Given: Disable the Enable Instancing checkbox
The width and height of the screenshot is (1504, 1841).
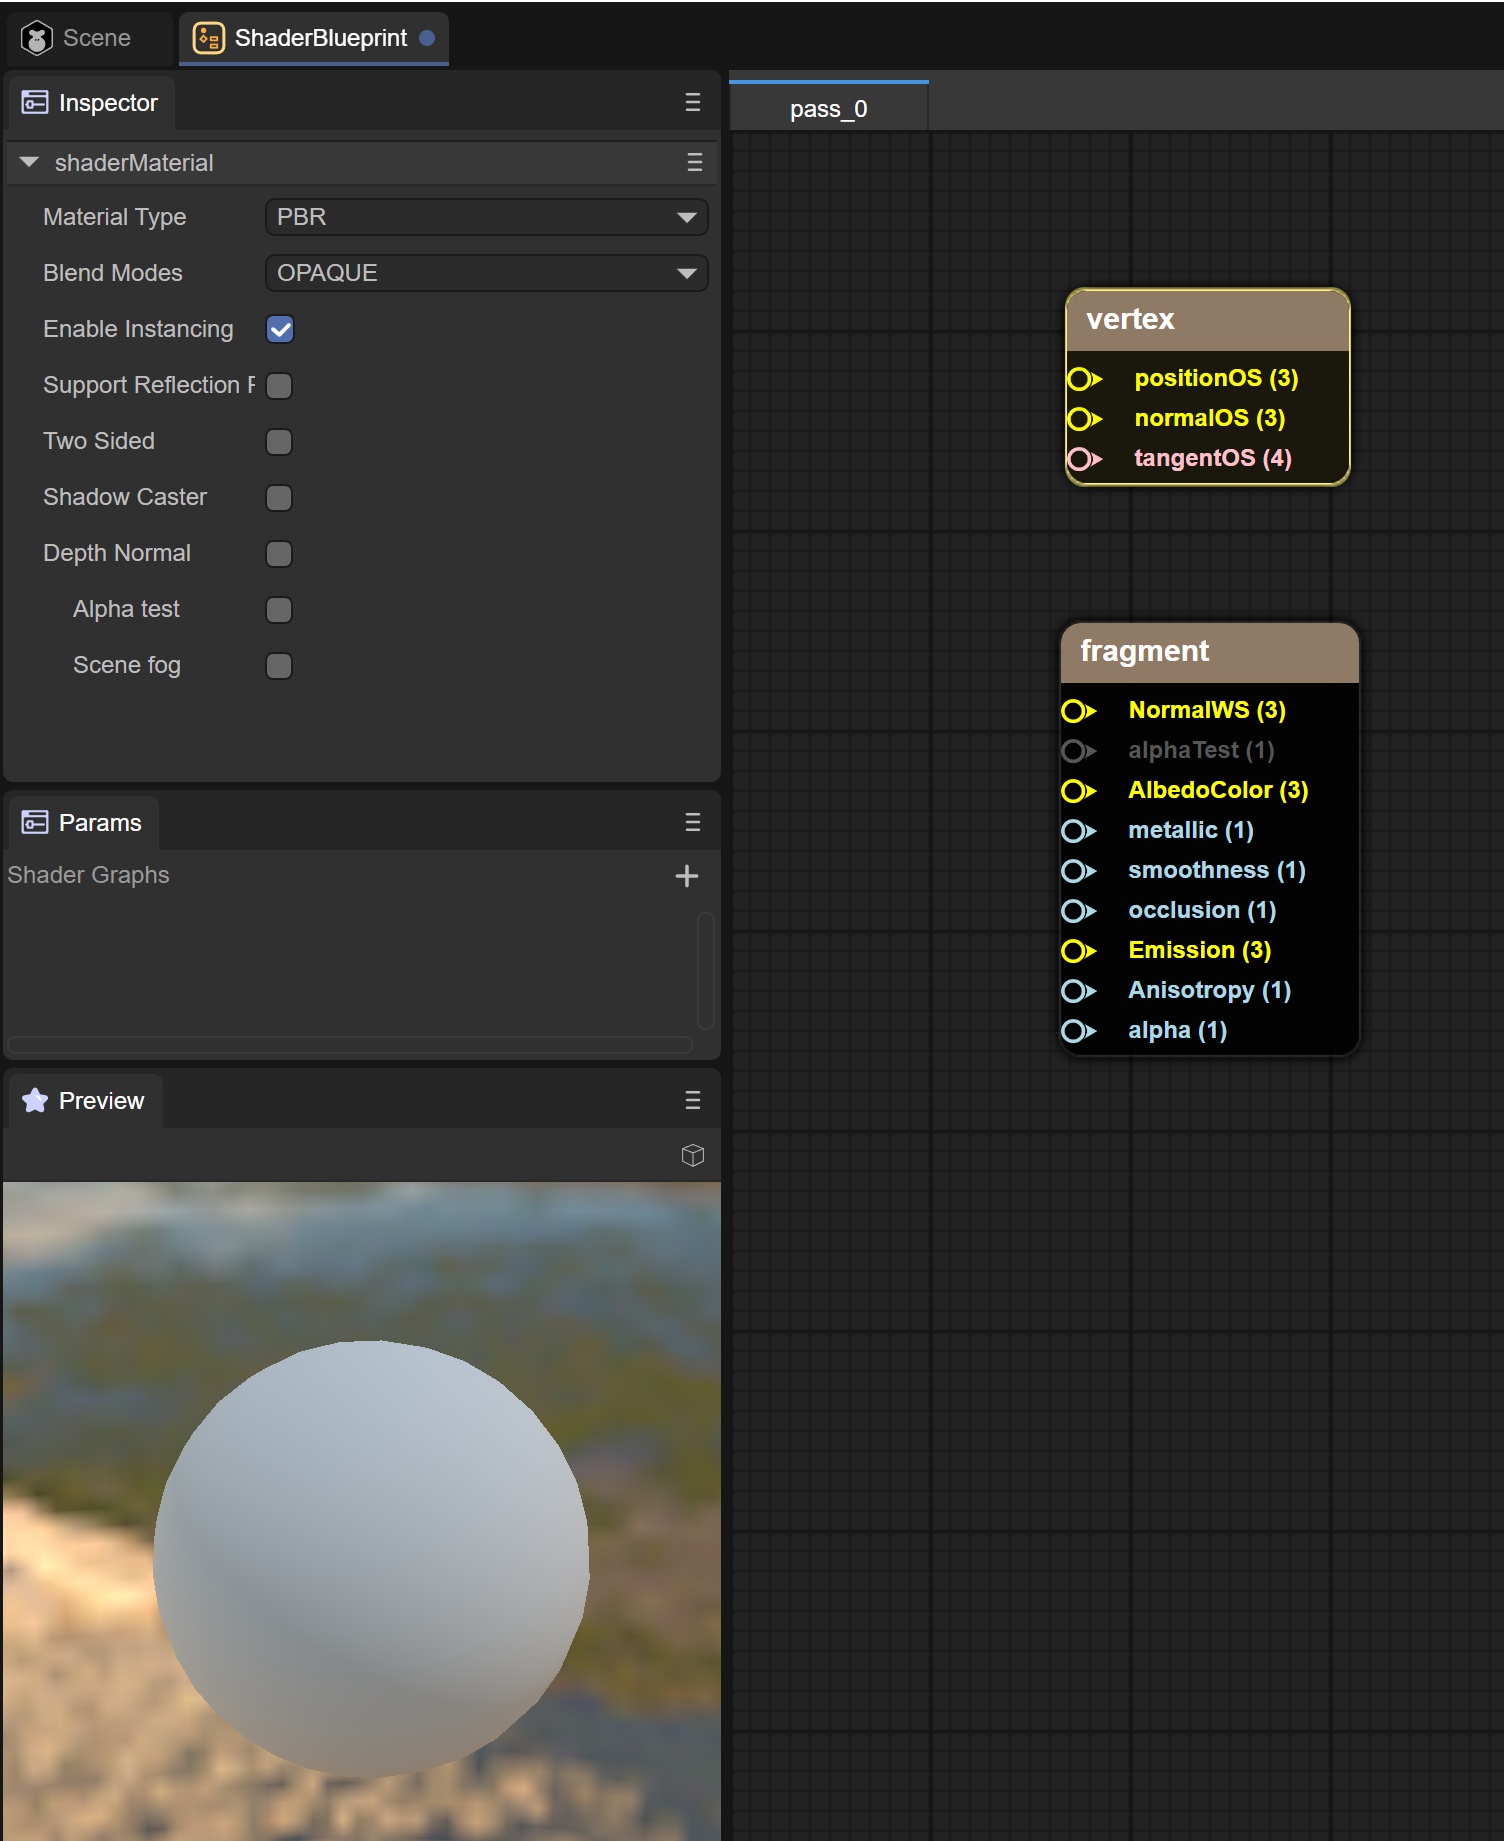Looking at the screenshot, I should 280,329.
